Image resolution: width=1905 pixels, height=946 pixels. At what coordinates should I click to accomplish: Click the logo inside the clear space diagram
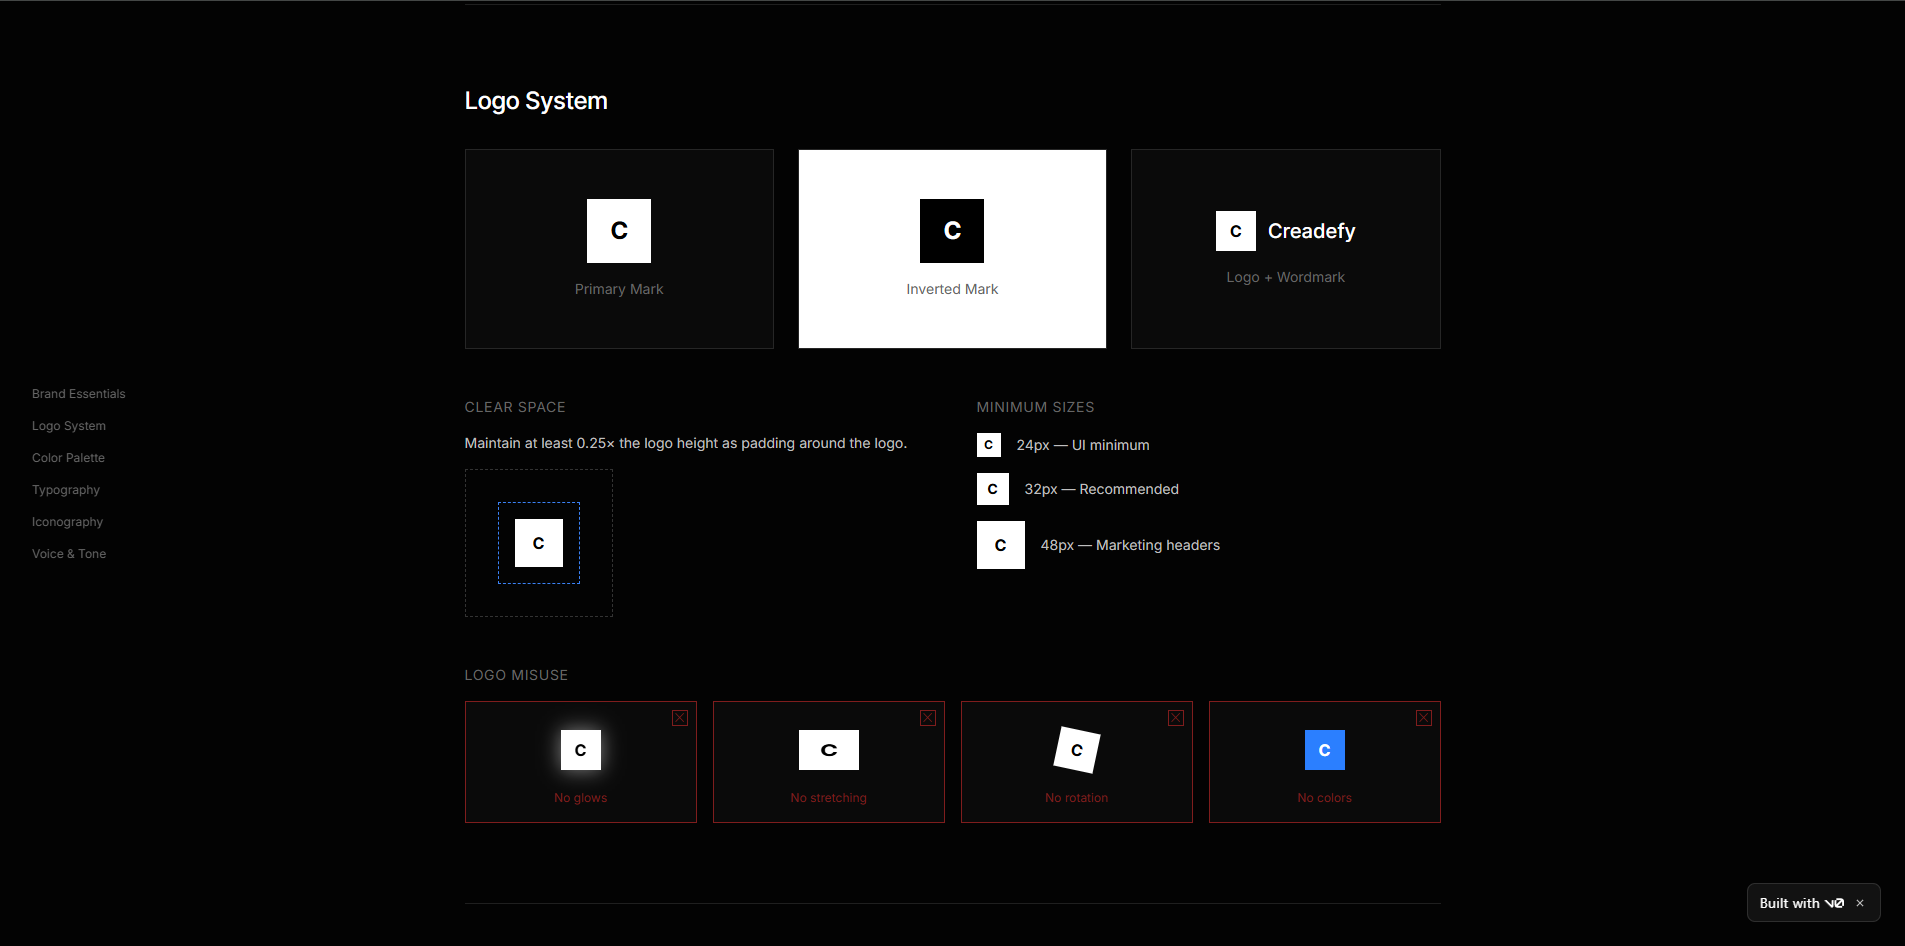[x=539, y=543]
